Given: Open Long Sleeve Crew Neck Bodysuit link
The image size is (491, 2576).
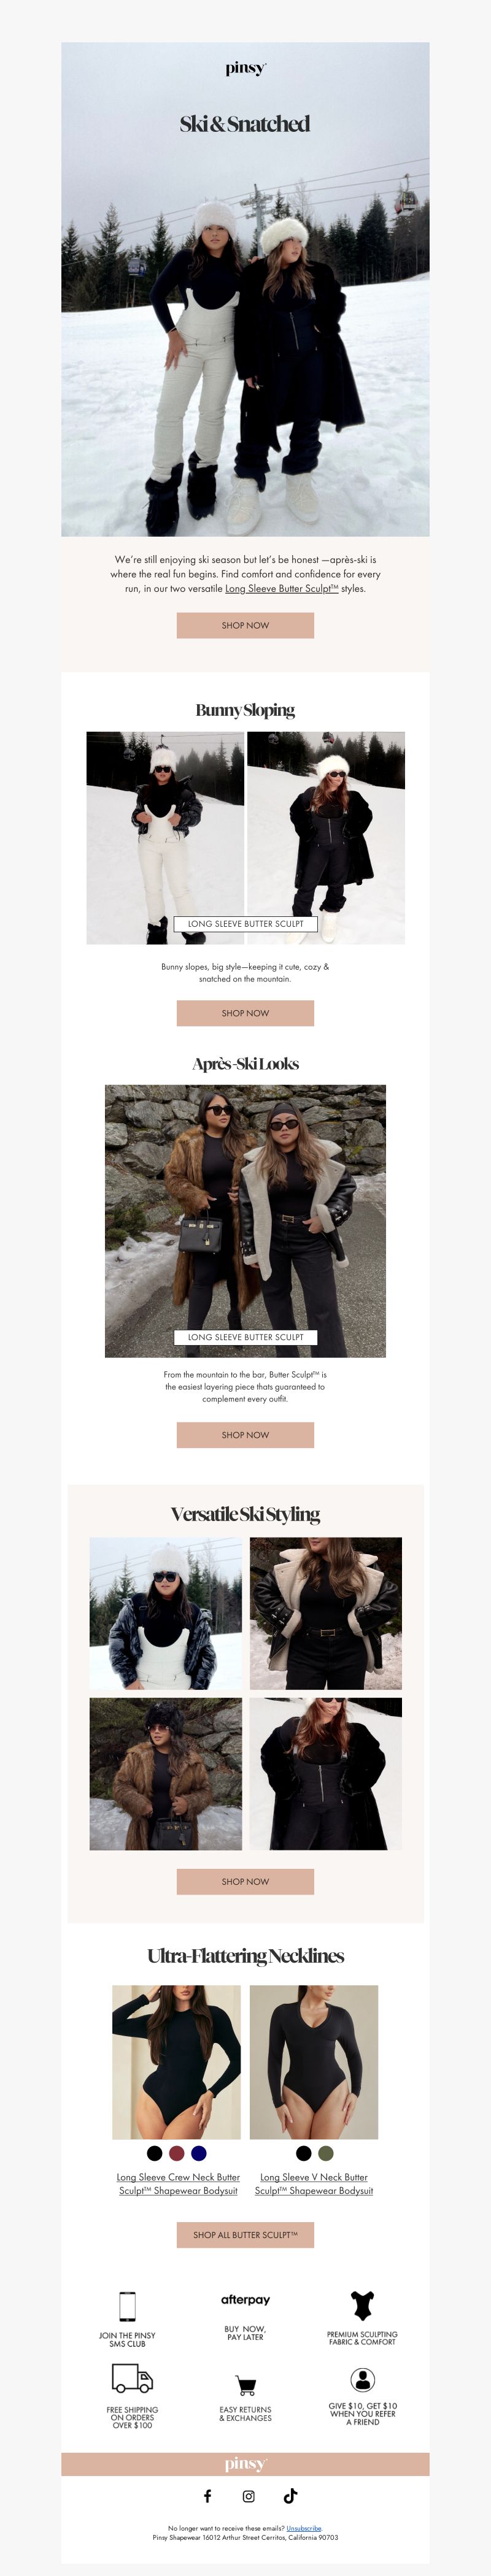Looking at the screenshot, I should [178, 2183].
